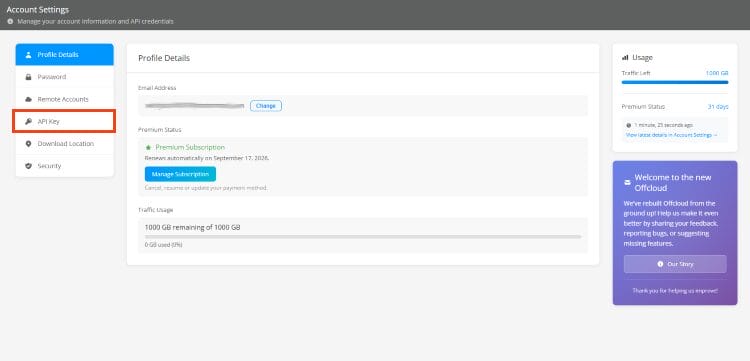Open the Profile Details tab
Viewport: 750px width, 361px height.
click(x=65, y=55)
